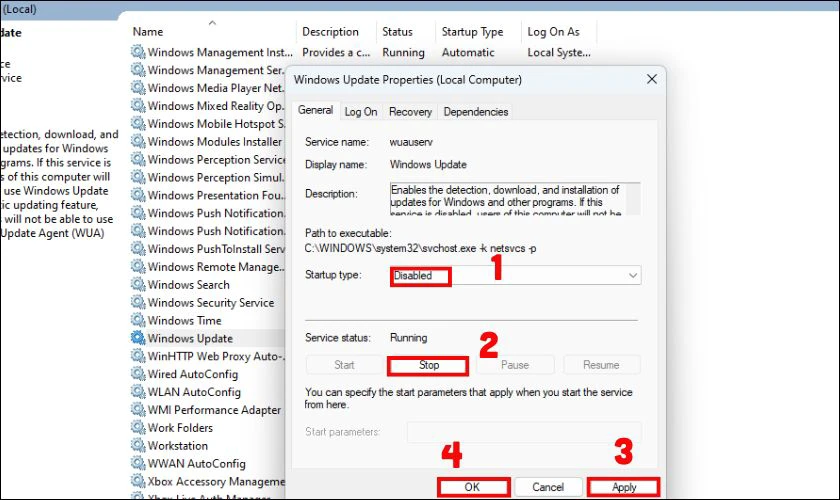Screen dimensions: 840x500
Task: Click the gear icon of Windows PushToInstall Serv
Action: click(x=138, y=249)
